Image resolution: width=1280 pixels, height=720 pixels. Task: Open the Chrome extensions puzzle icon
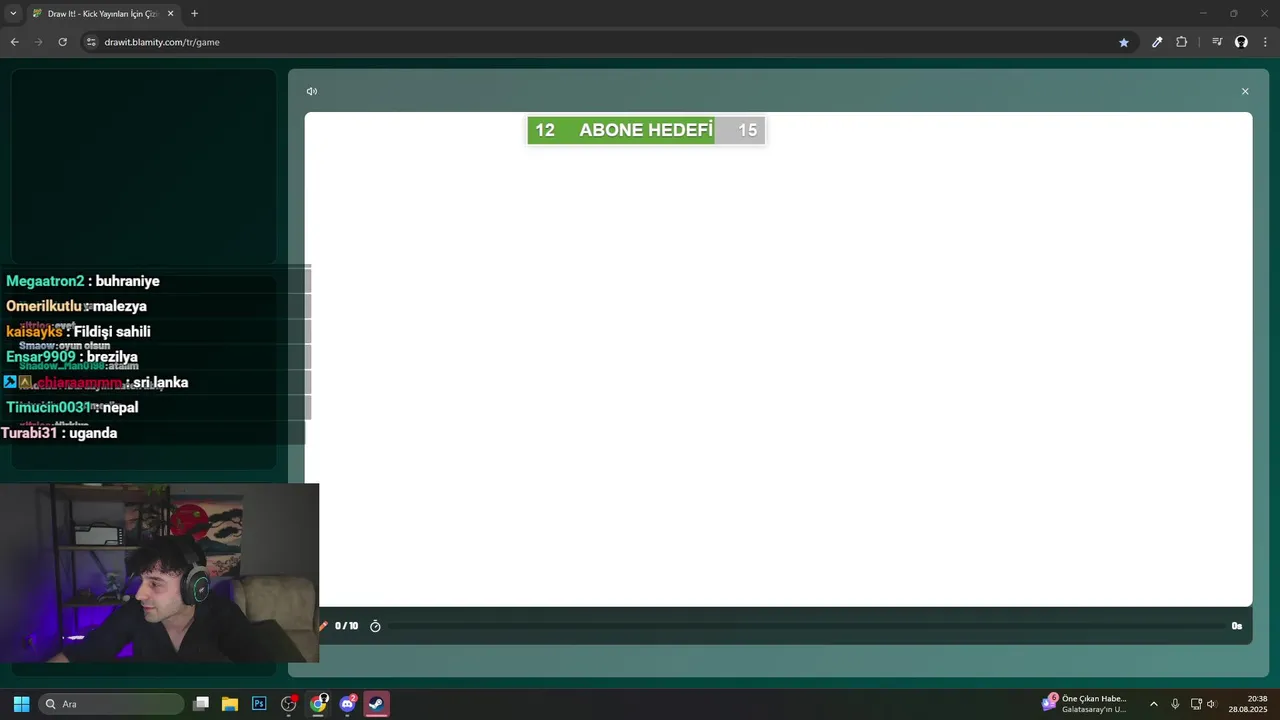pyautogui.click(x=1181, y=42)
